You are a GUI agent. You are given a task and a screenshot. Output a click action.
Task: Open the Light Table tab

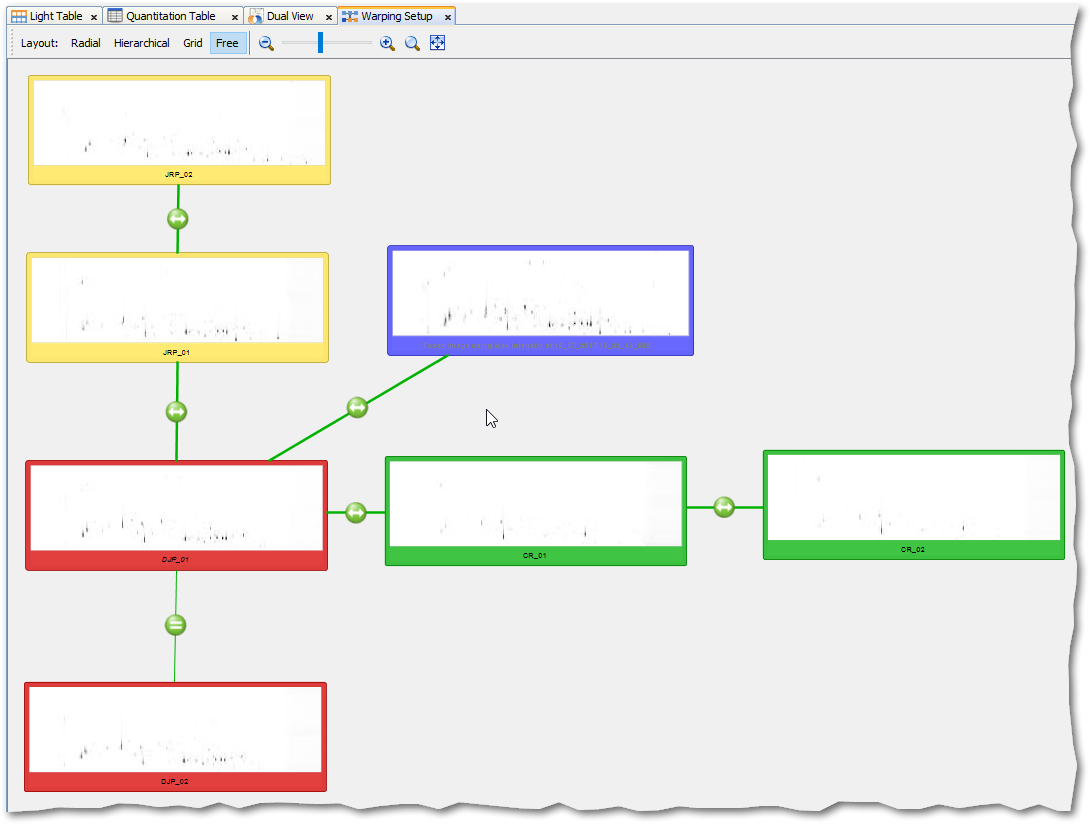pos(55,16)
